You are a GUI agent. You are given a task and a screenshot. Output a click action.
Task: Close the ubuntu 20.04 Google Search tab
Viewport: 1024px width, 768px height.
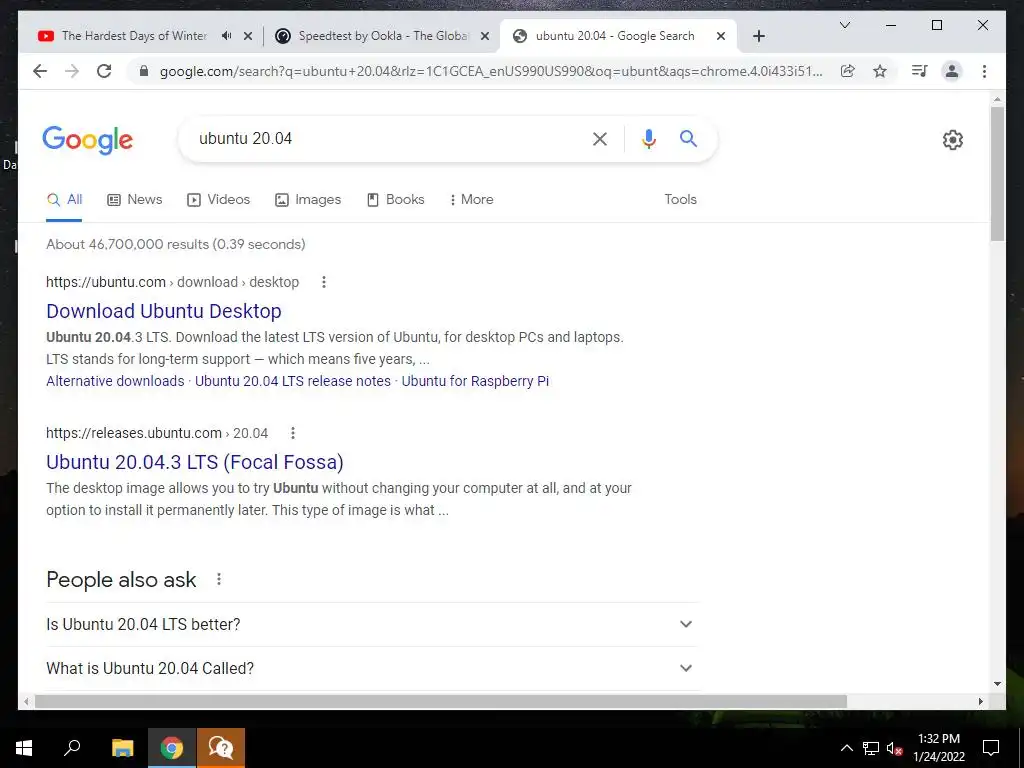tap(720, 36)
